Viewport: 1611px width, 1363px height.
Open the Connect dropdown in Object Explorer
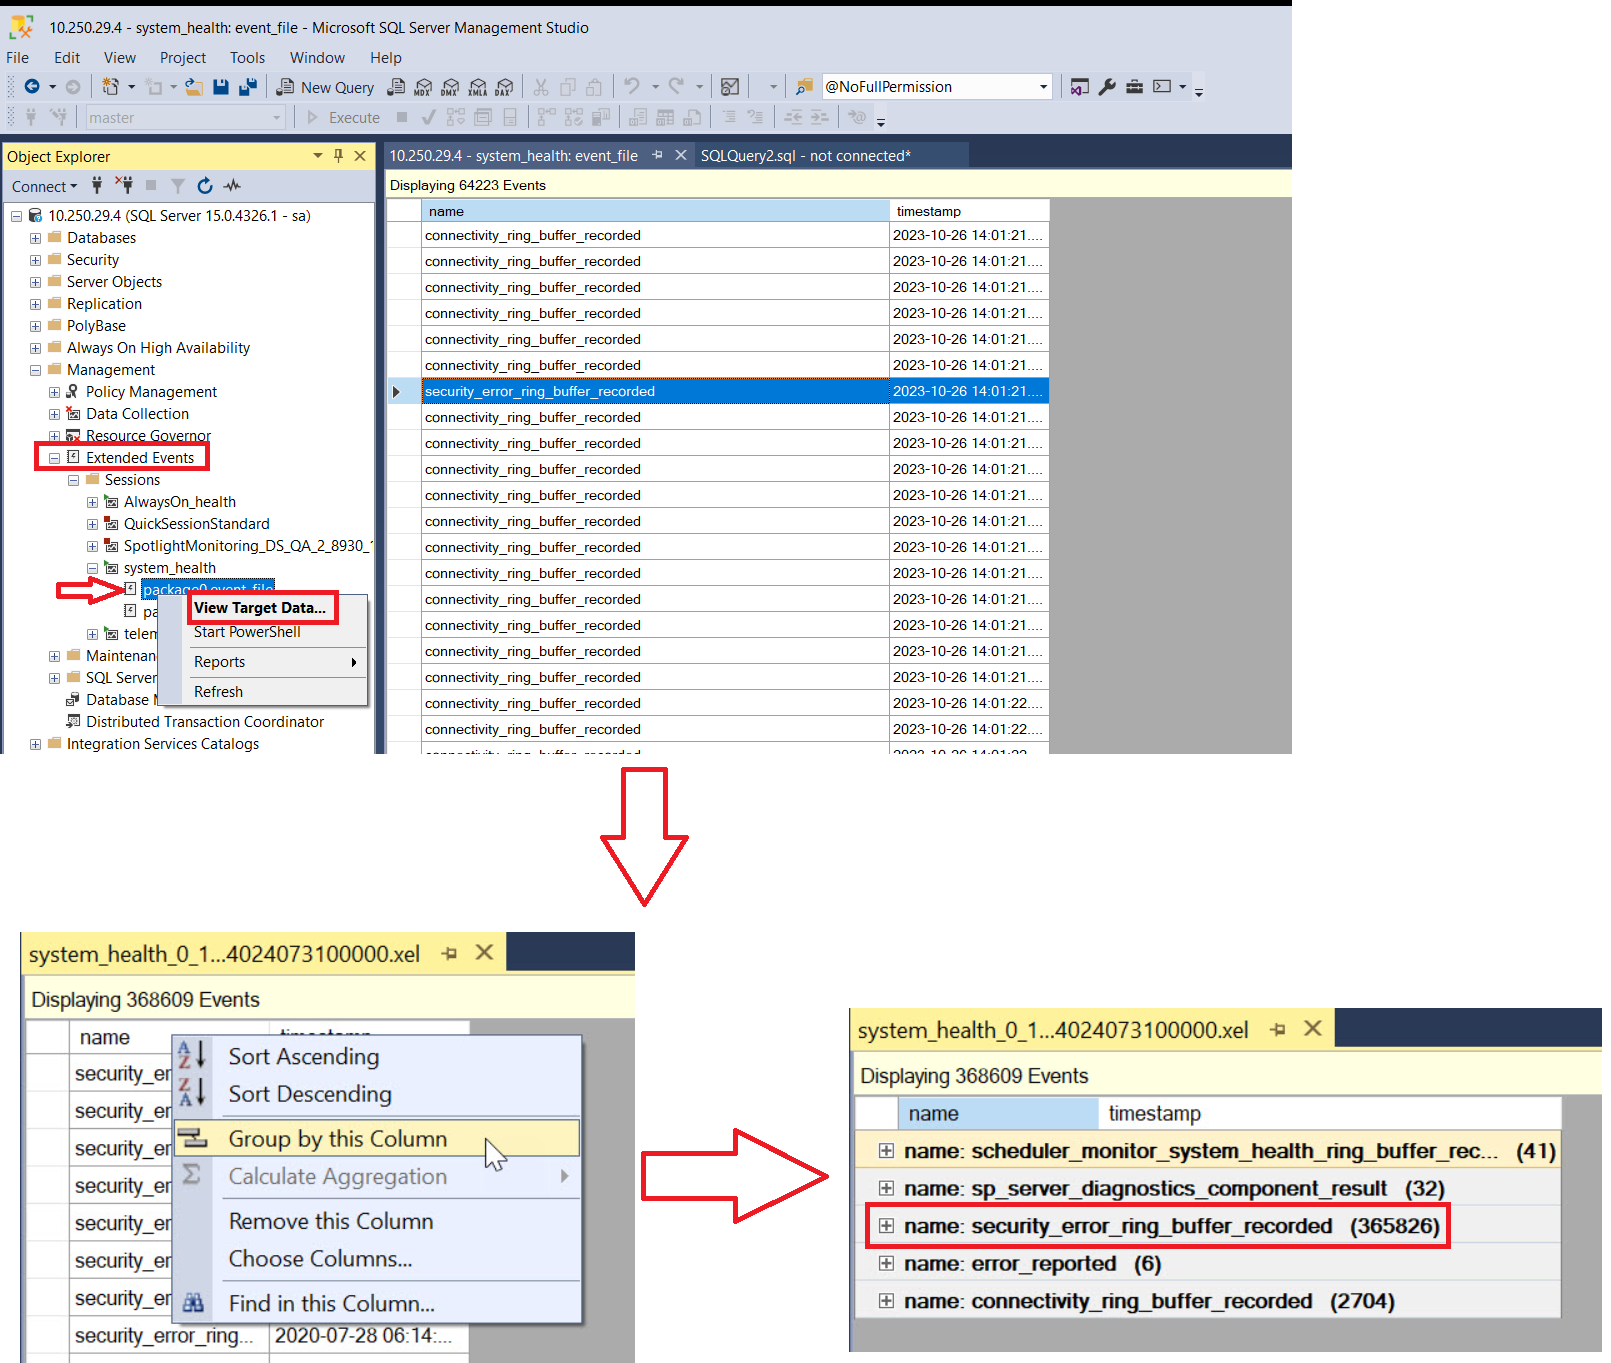44,187
